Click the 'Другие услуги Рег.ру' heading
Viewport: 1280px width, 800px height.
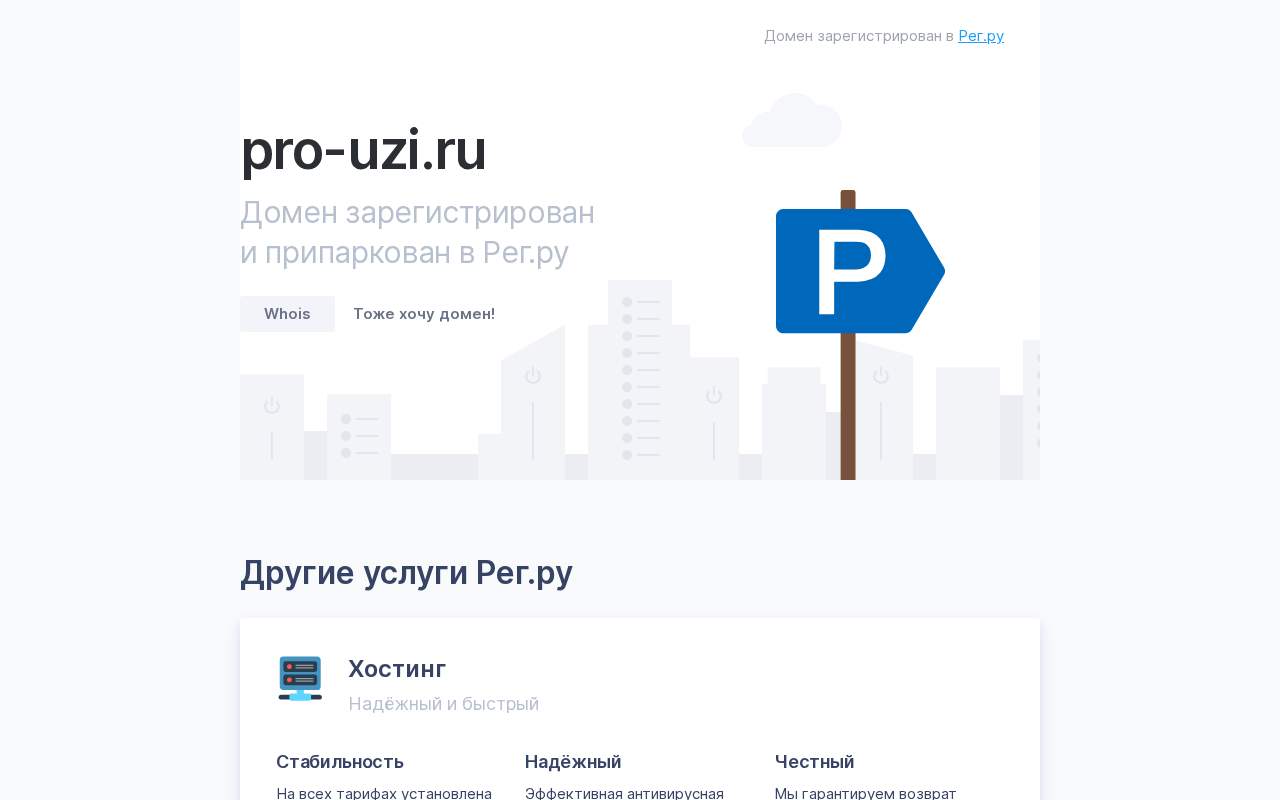pyautogui.click(x=406, y=572)
